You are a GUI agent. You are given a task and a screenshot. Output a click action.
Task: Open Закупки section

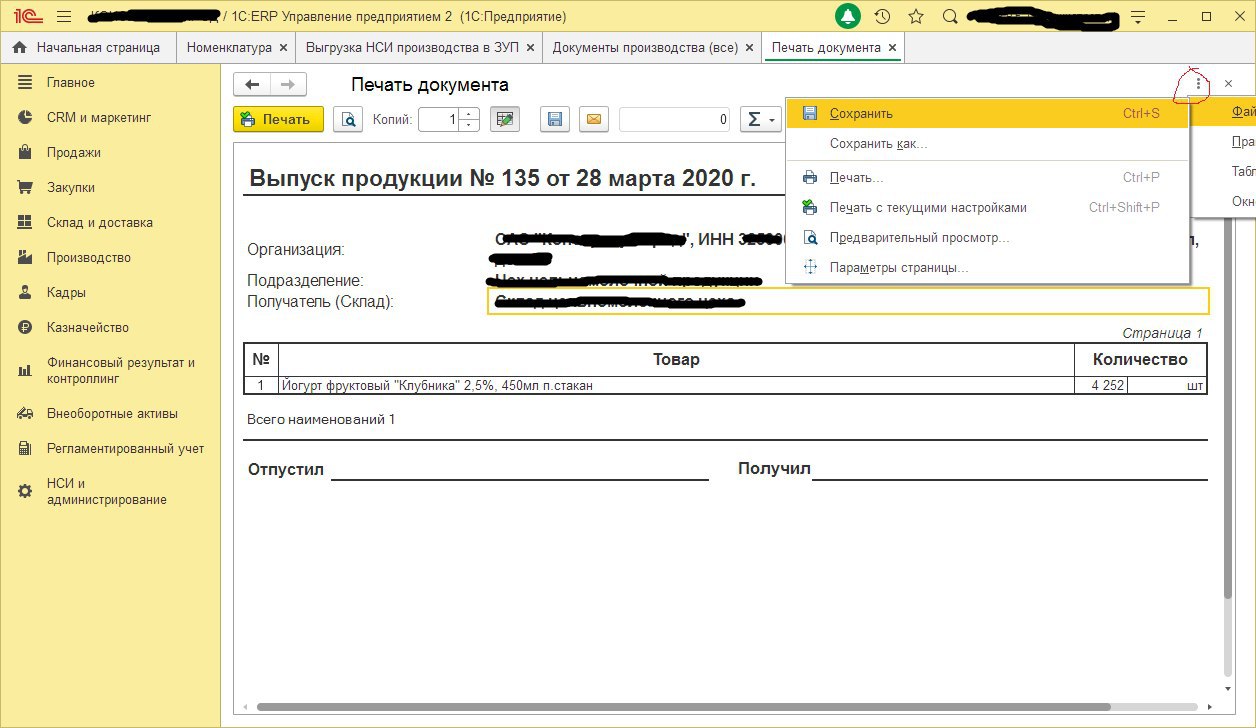coord(110,187)
